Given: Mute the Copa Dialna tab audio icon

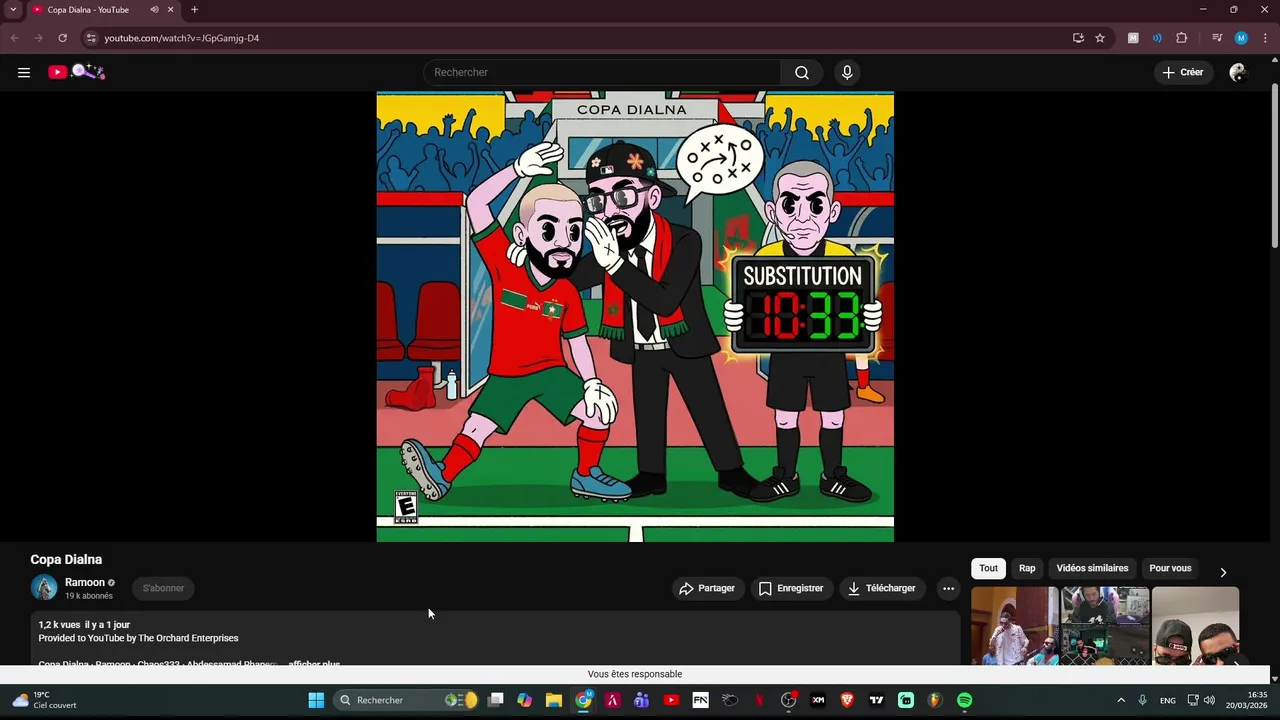Looking at the screenshot, I should coord(154,10).
